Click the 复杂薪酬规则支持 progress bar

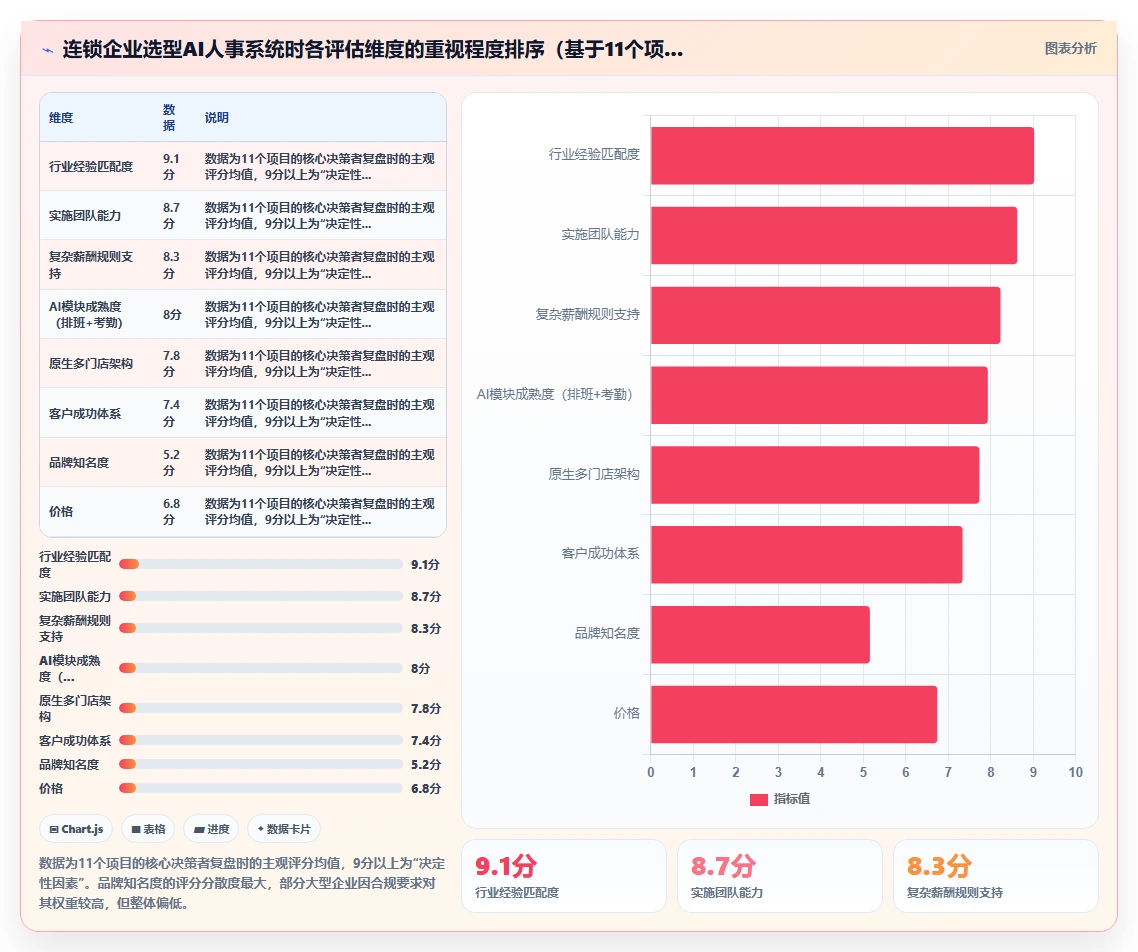tap(261, 628)
